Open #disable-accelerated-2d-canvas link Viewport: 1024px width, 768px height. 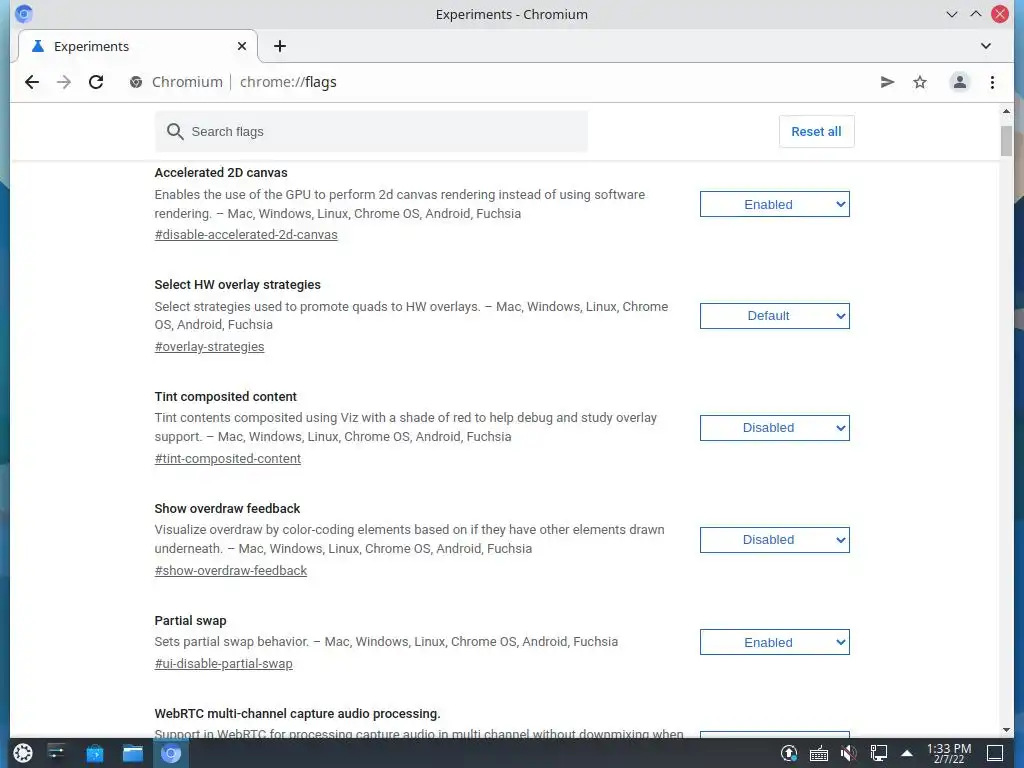click(x=246, y=234)
